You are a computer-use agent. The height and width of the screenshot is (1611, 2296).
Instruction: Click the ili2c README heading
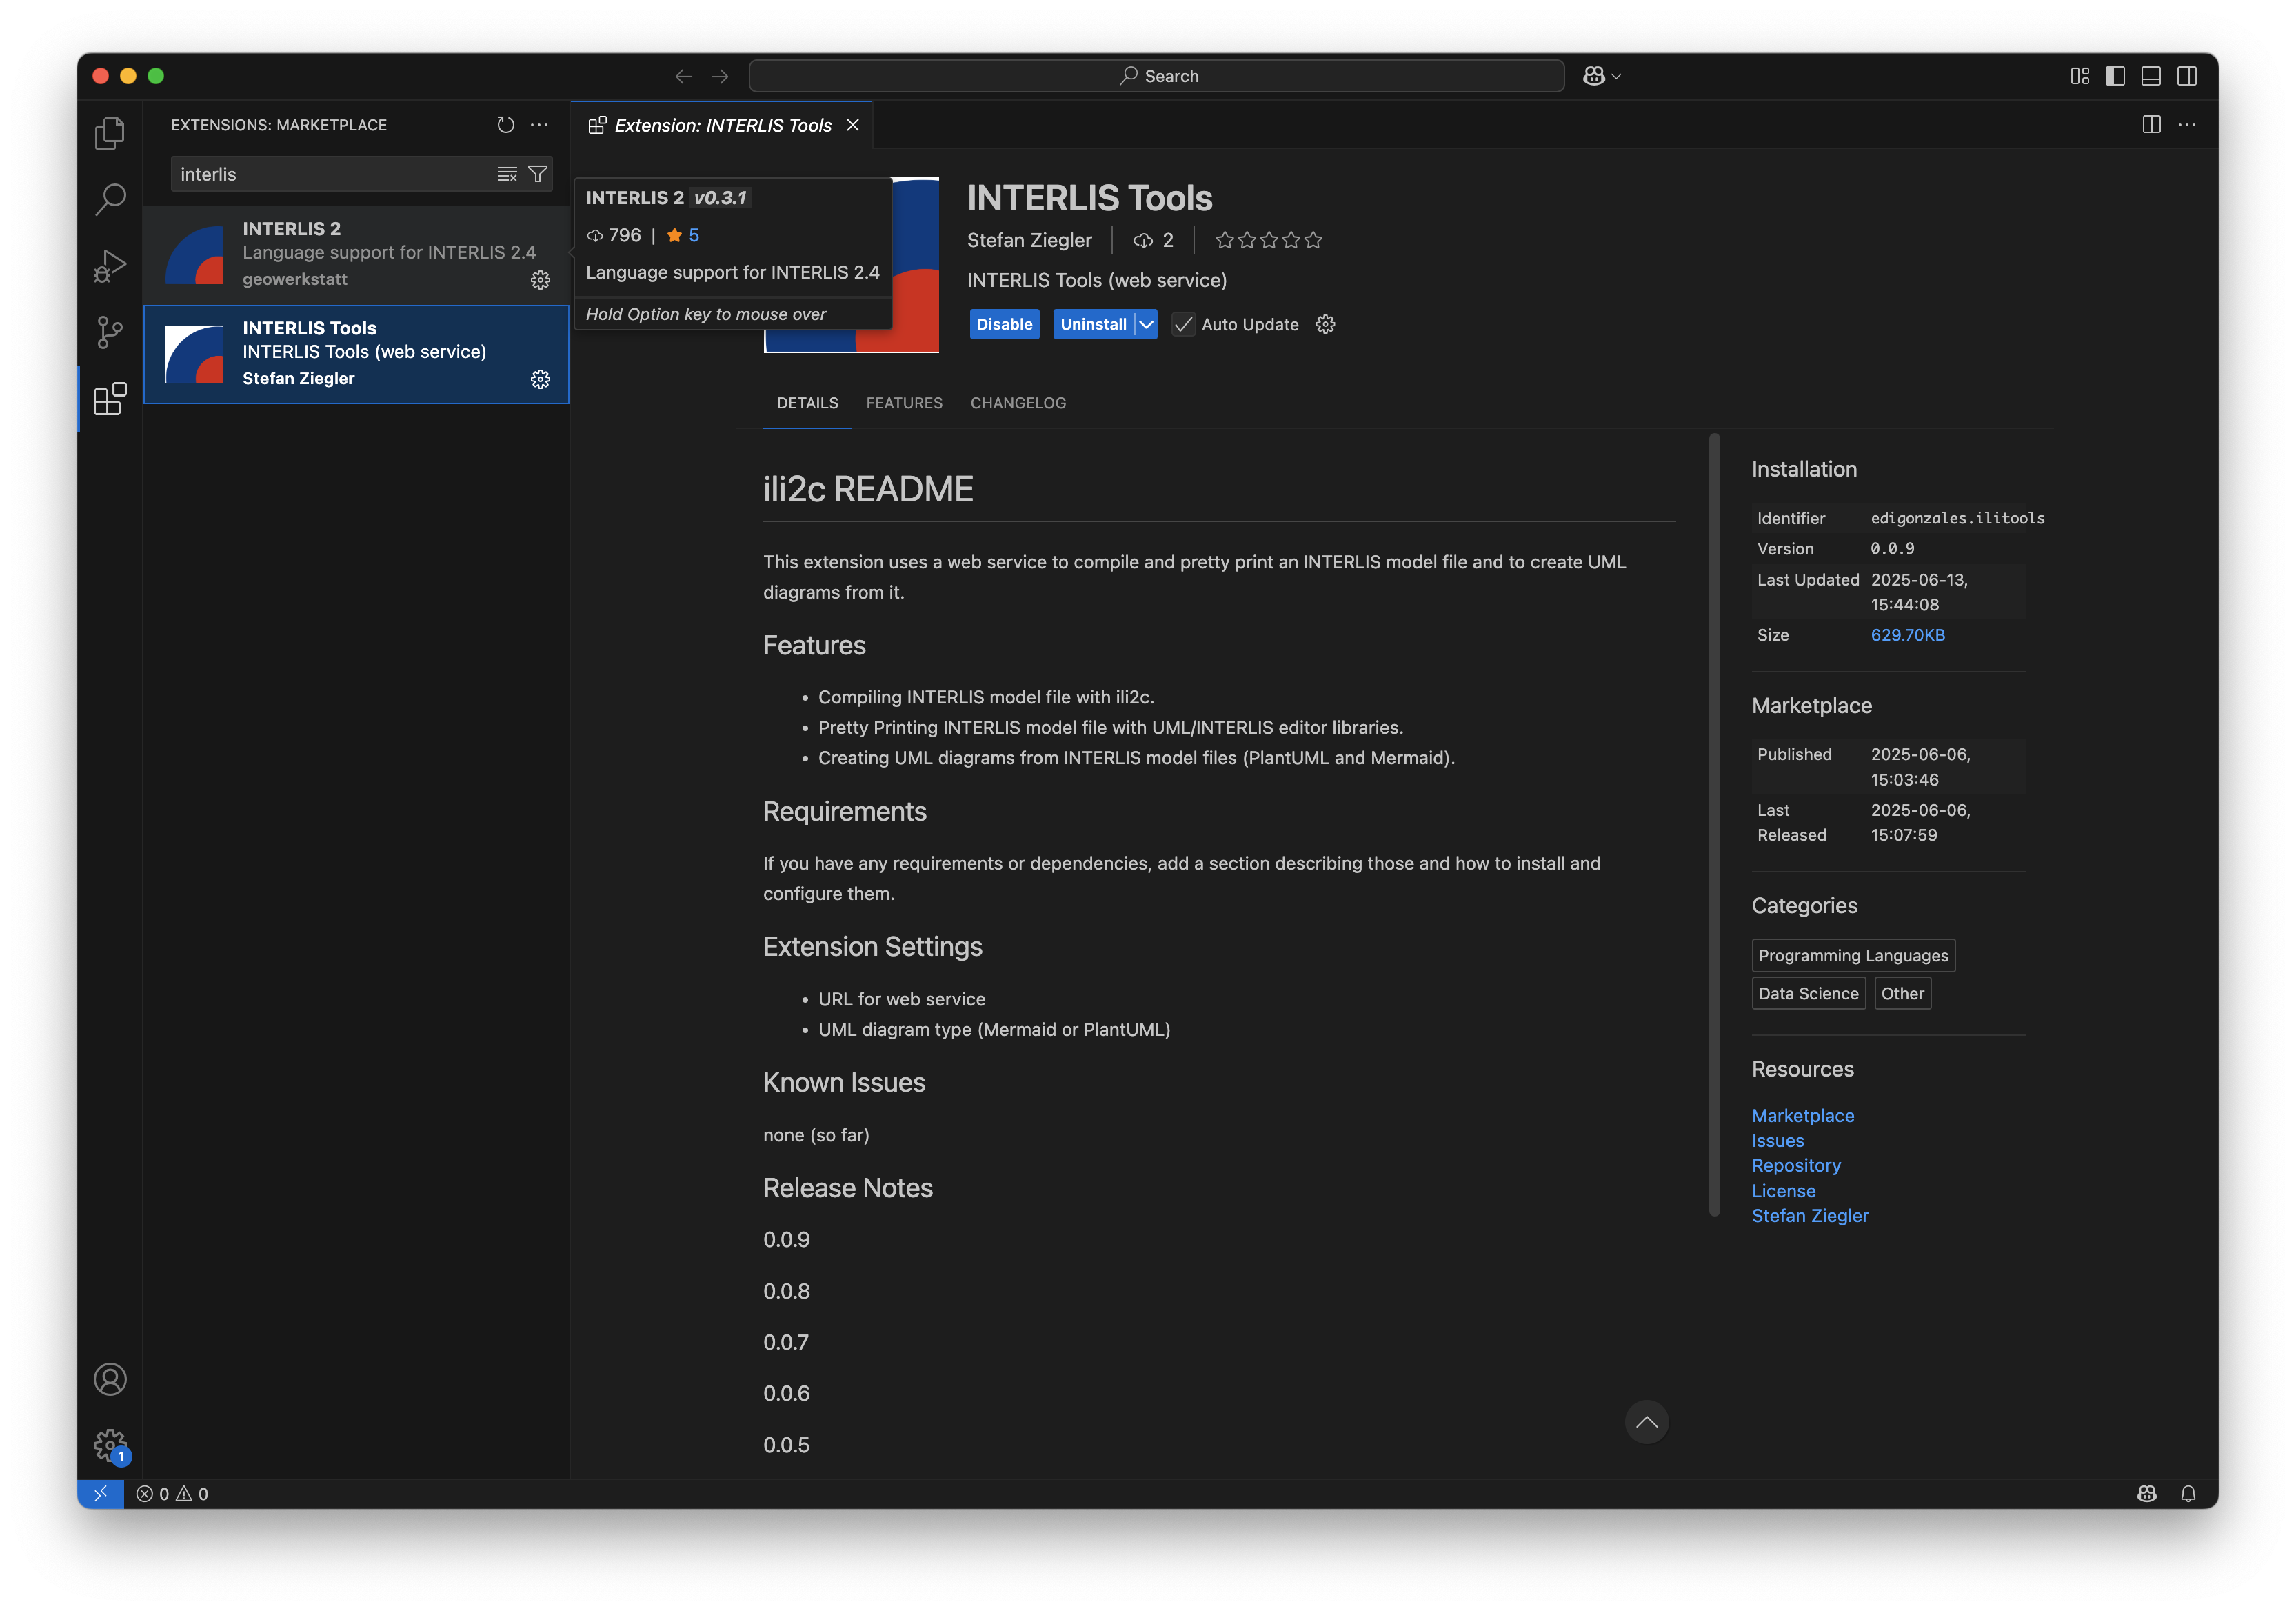point(867,489)
